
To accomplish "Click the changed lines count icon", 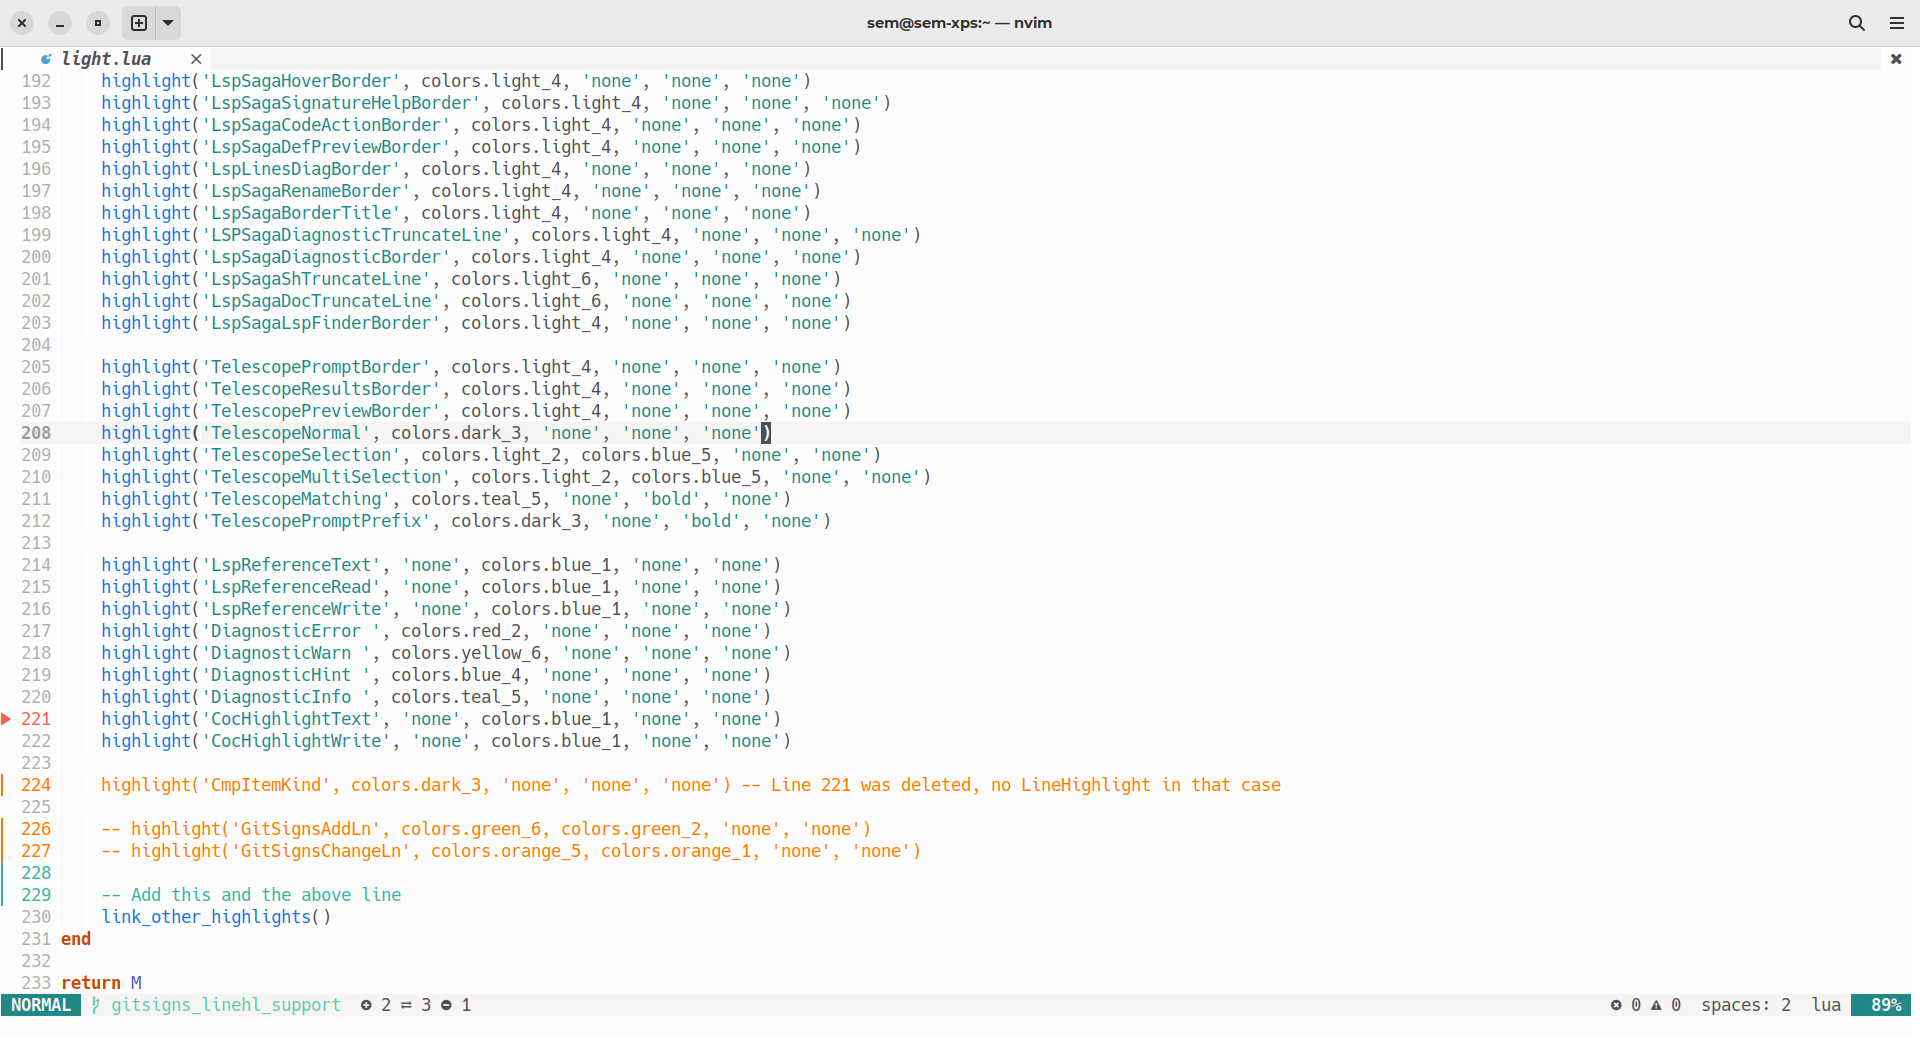I will (406, 1005).
